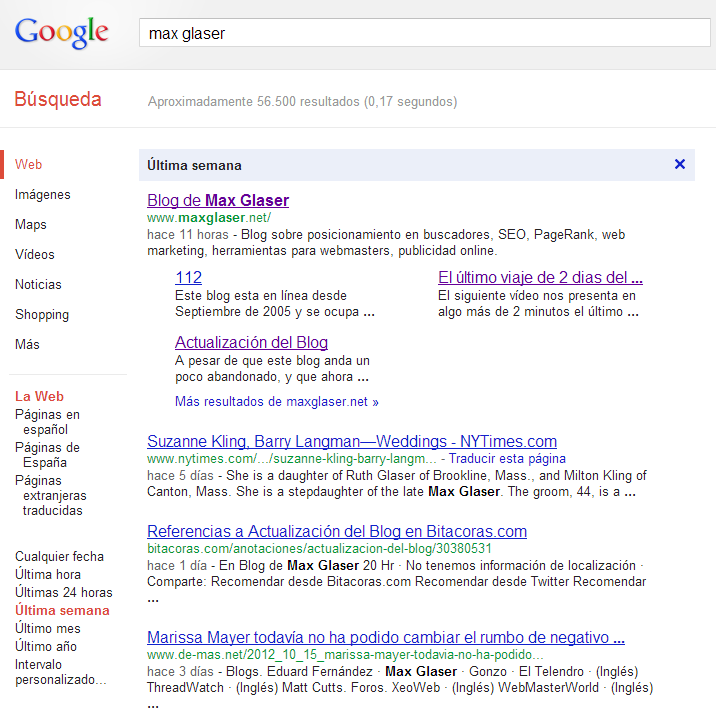Viewport: 716px width, 714px height.
Task: Expand the Más categories option
Action: click(27, 344)
